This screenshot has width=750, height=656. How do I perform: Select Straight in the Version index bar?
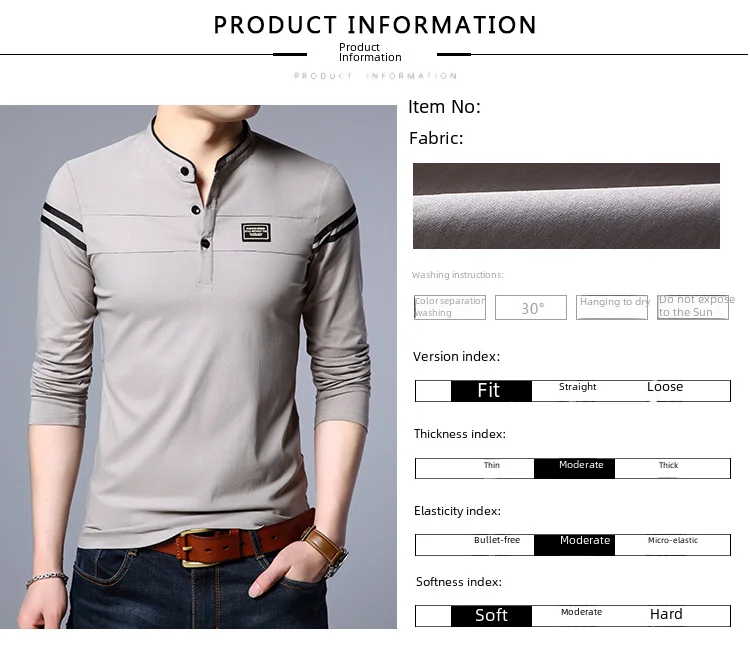(577, 387)
